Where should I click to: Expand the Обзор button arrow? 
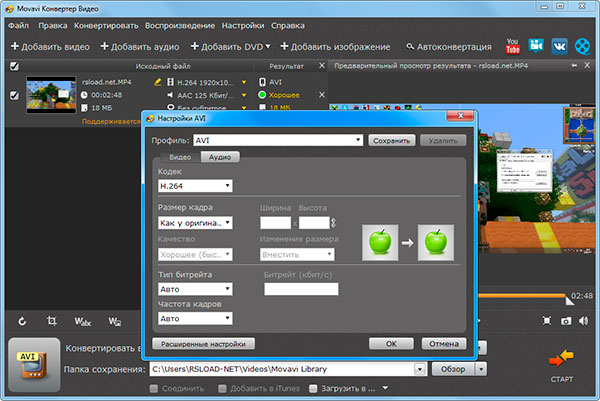point(481,369)
